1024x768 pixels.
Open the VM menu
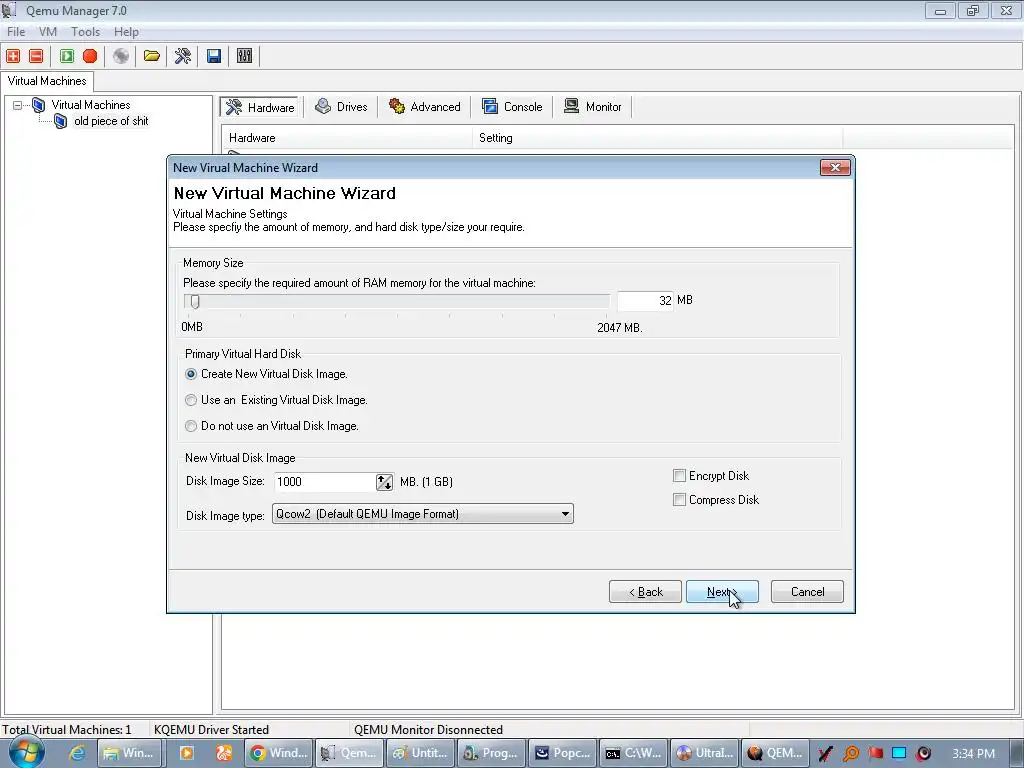pyautogui.click(x=48, y=31)
